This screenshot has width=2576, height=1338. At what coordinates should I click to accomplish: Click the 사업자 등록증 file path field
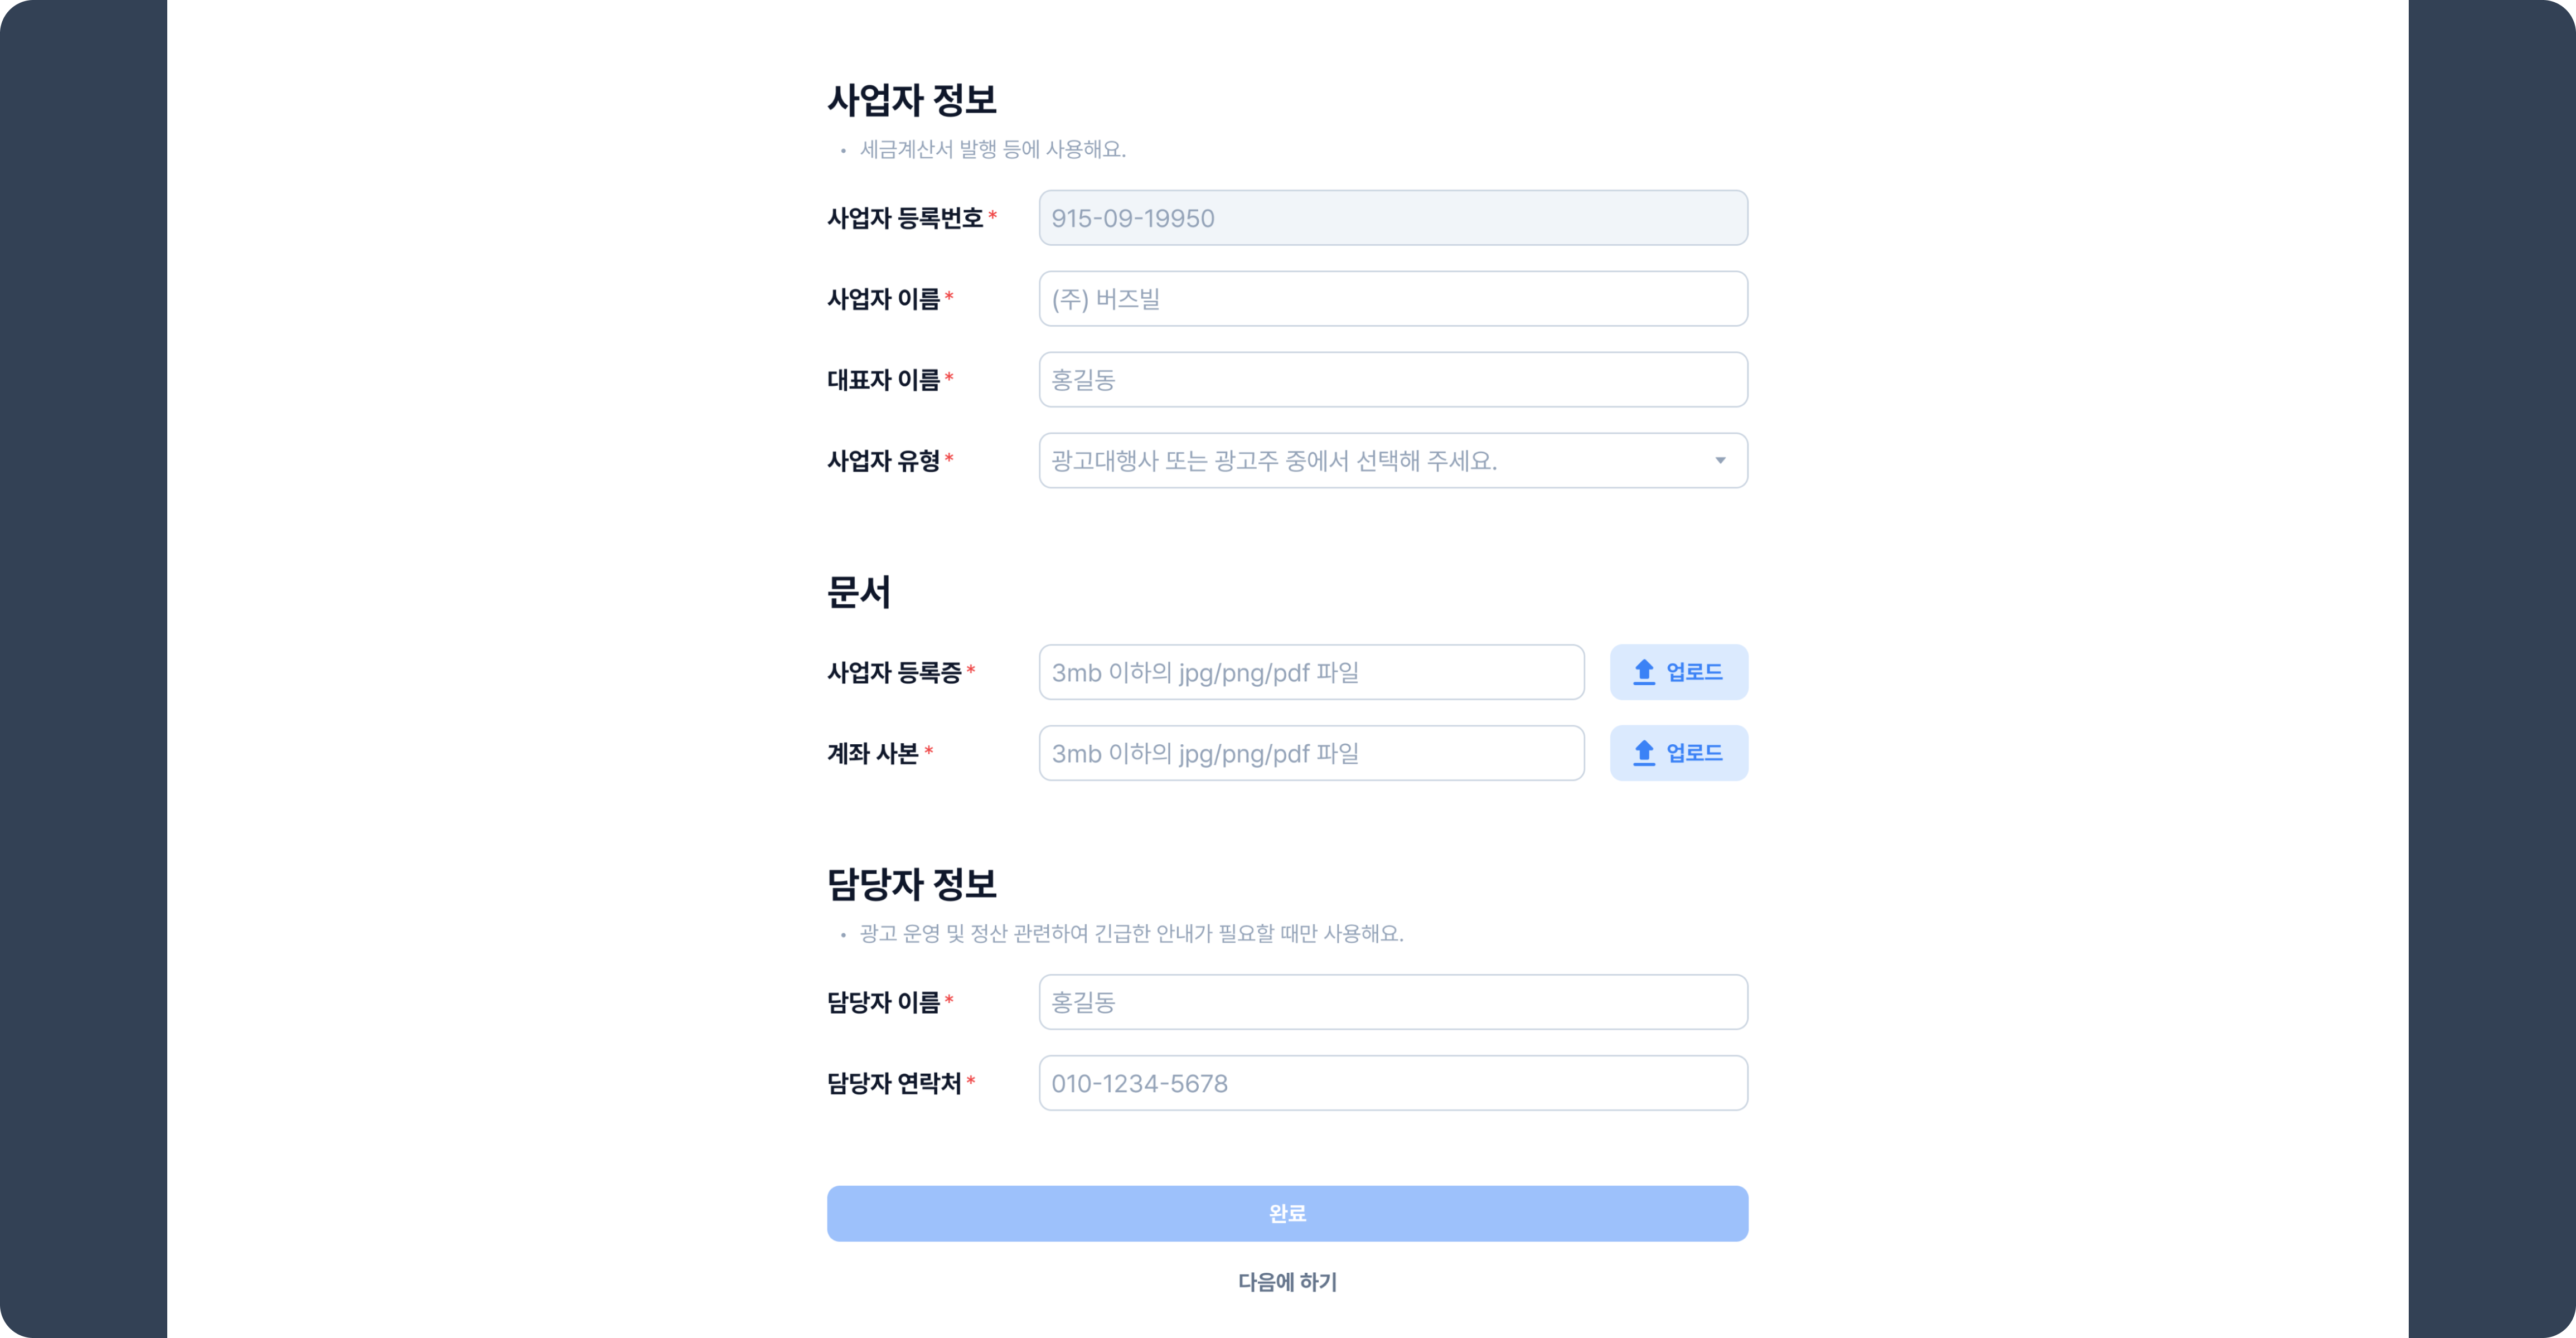pos(1310,672)
